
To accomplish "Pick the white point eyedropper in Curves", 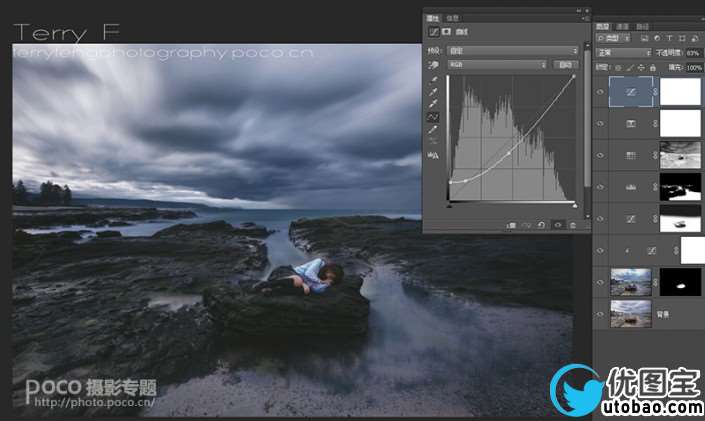I will tap(433, 104).
